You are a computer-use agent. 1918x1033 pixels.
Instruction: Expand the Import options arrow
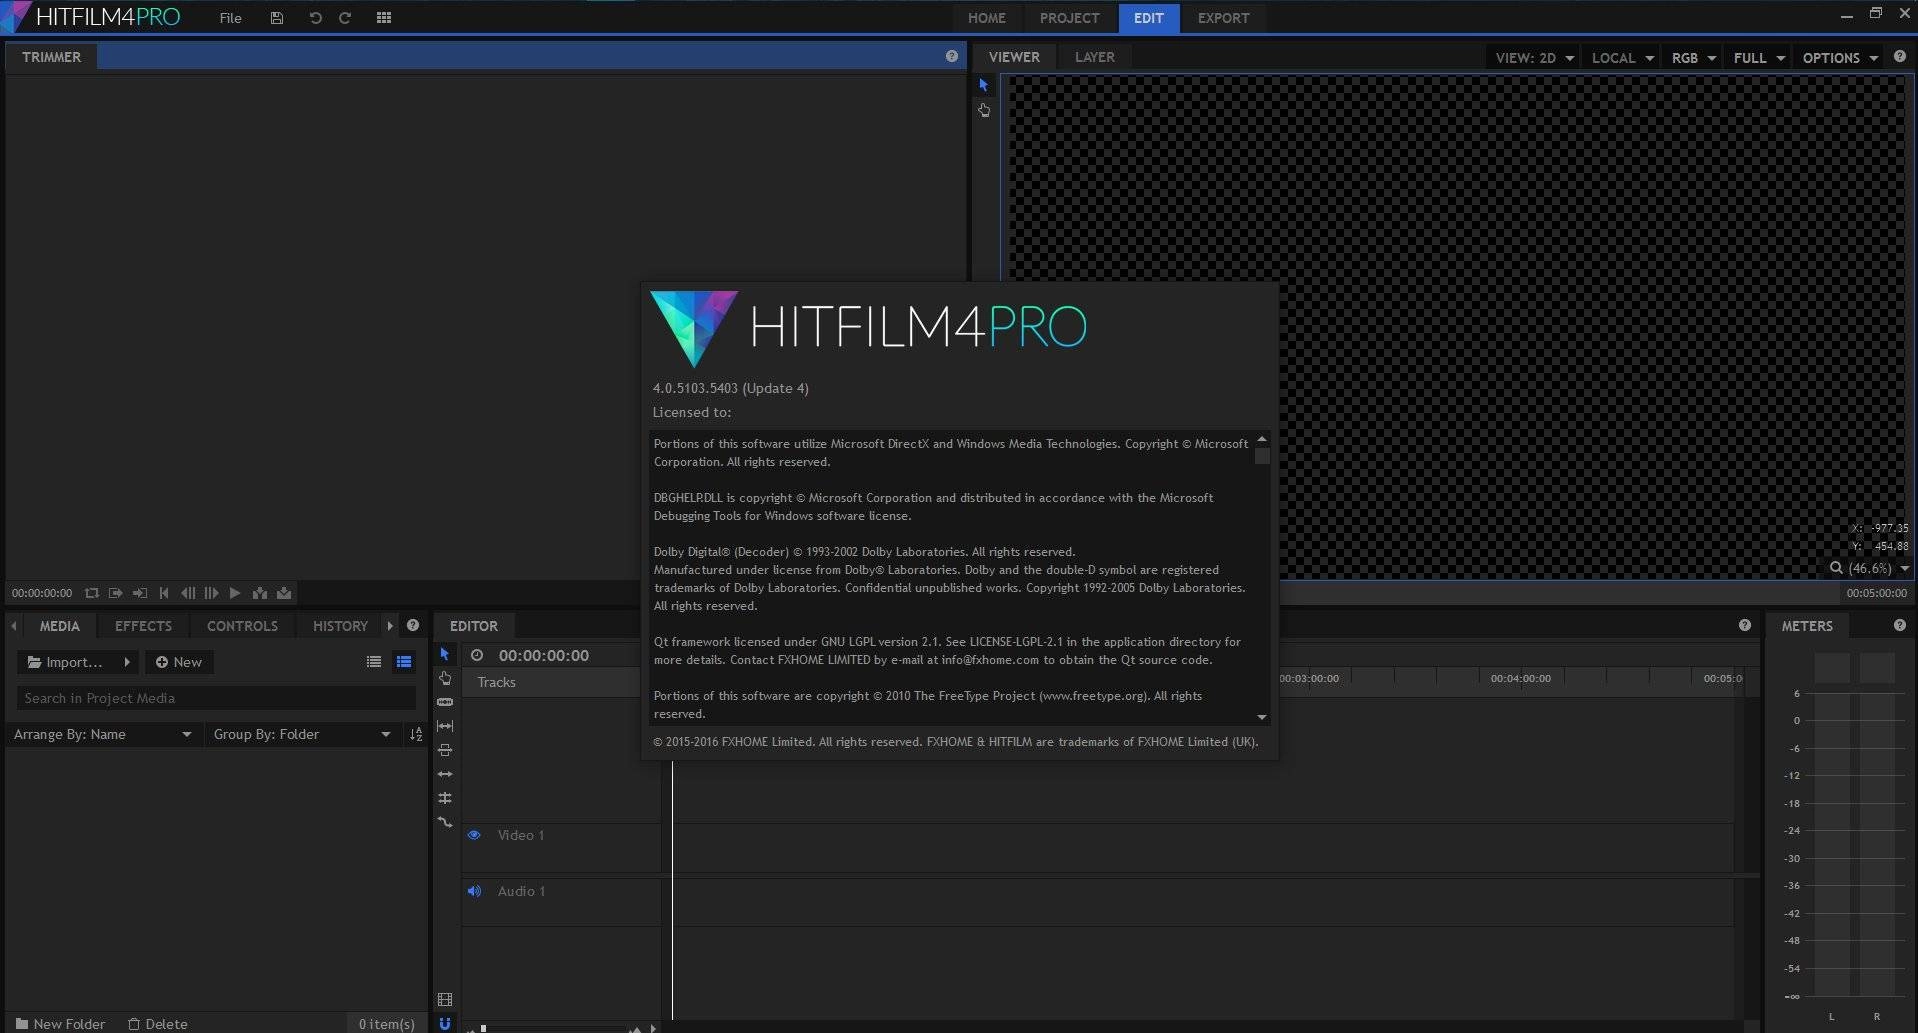(127, 662)
